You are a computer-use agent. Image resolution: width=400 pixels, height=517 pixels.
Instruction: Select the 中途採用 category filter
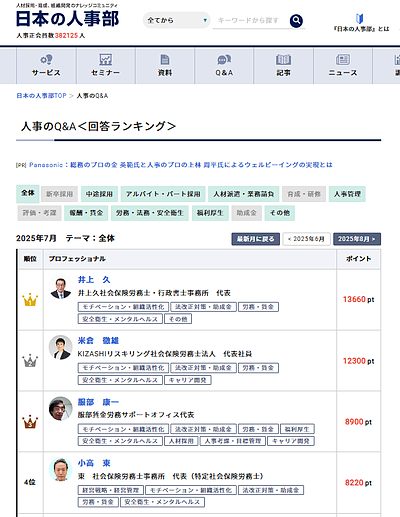pyautogui.click(x=99, y=194)
